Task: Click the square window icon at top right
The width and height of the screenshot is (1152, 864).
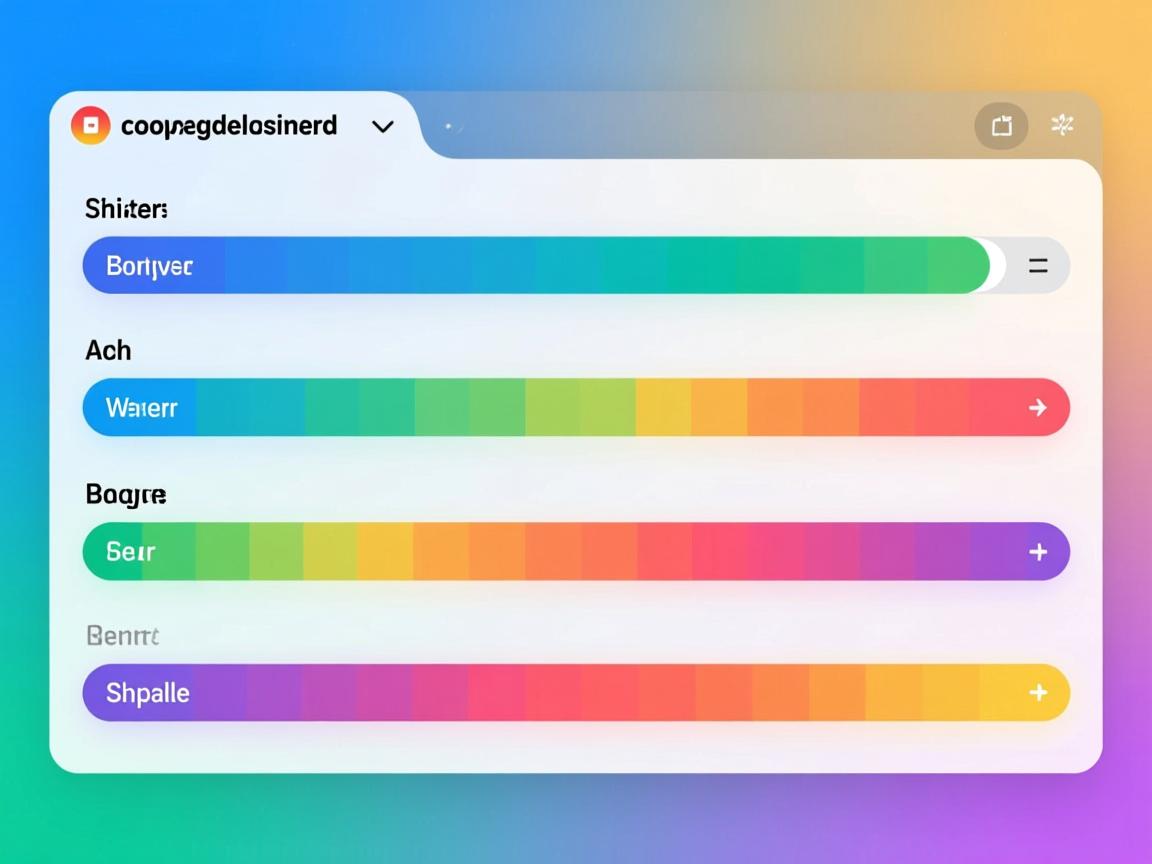Action: coord(1001,126)
